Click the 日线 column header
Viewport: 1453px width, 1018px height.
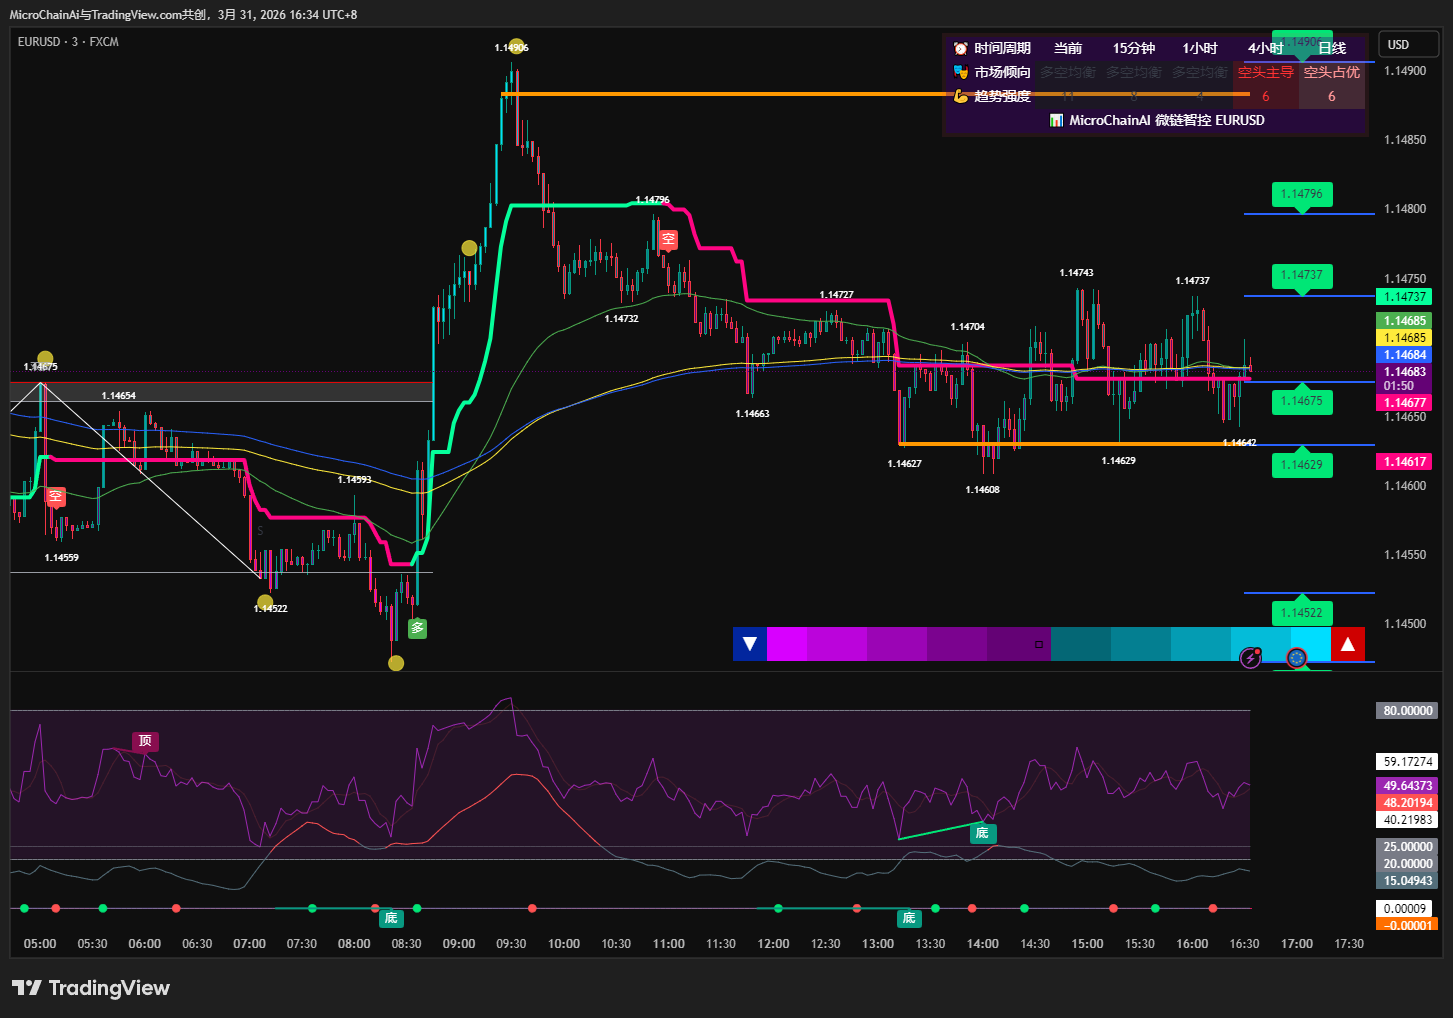point(1332,48)
